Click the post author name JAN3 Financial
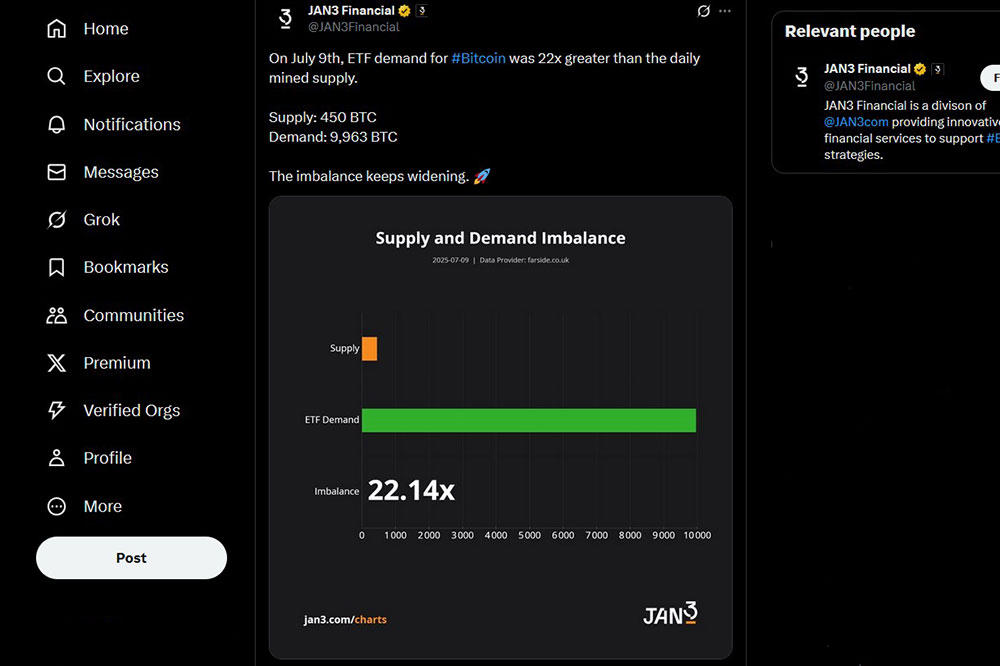The width and height of the screenshot is (1000, 666). [x=351, y=11]
